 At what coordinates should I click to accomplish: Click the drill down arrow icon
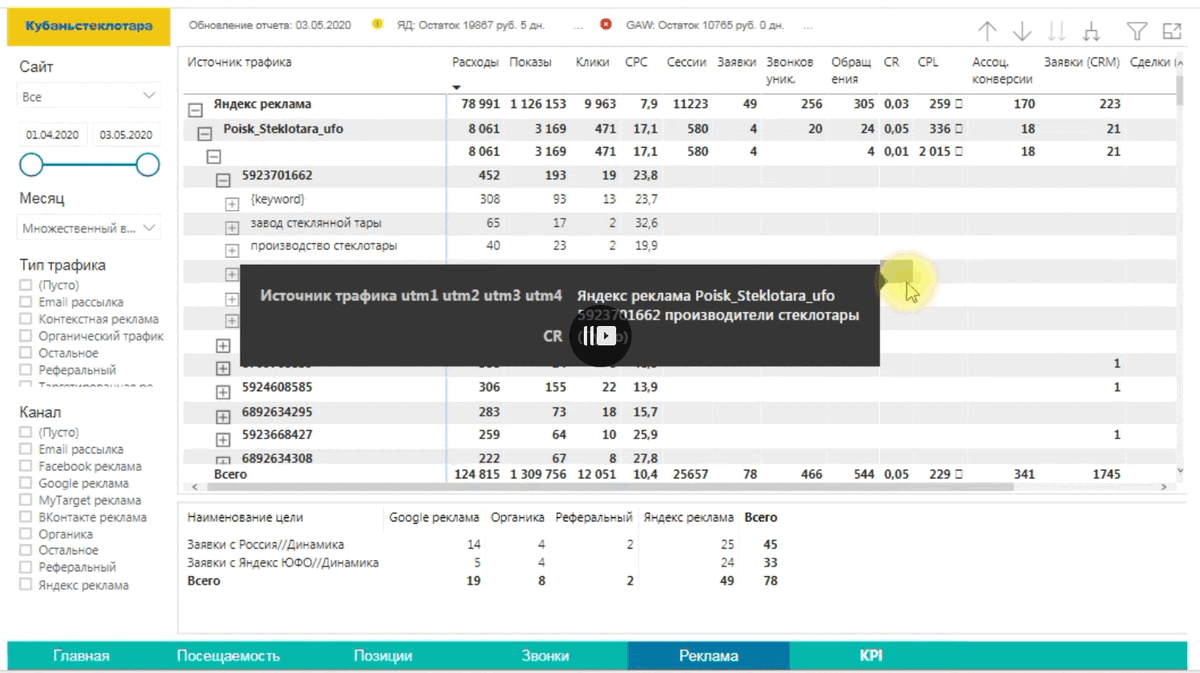[x=1021, y=32]
